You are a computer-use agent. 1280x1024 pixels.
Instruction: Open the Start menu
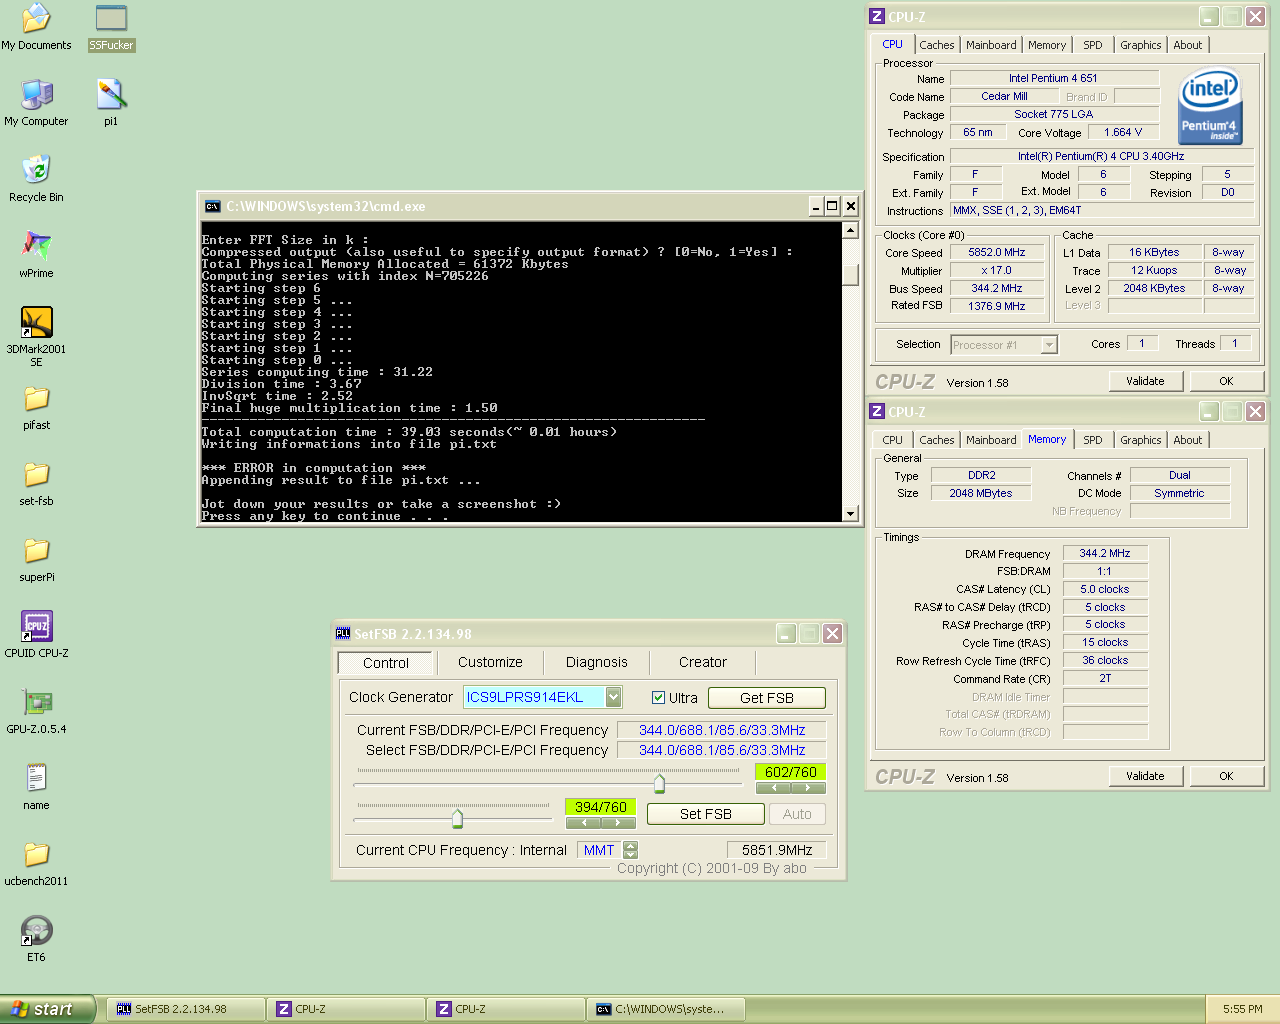point(47,1009)
